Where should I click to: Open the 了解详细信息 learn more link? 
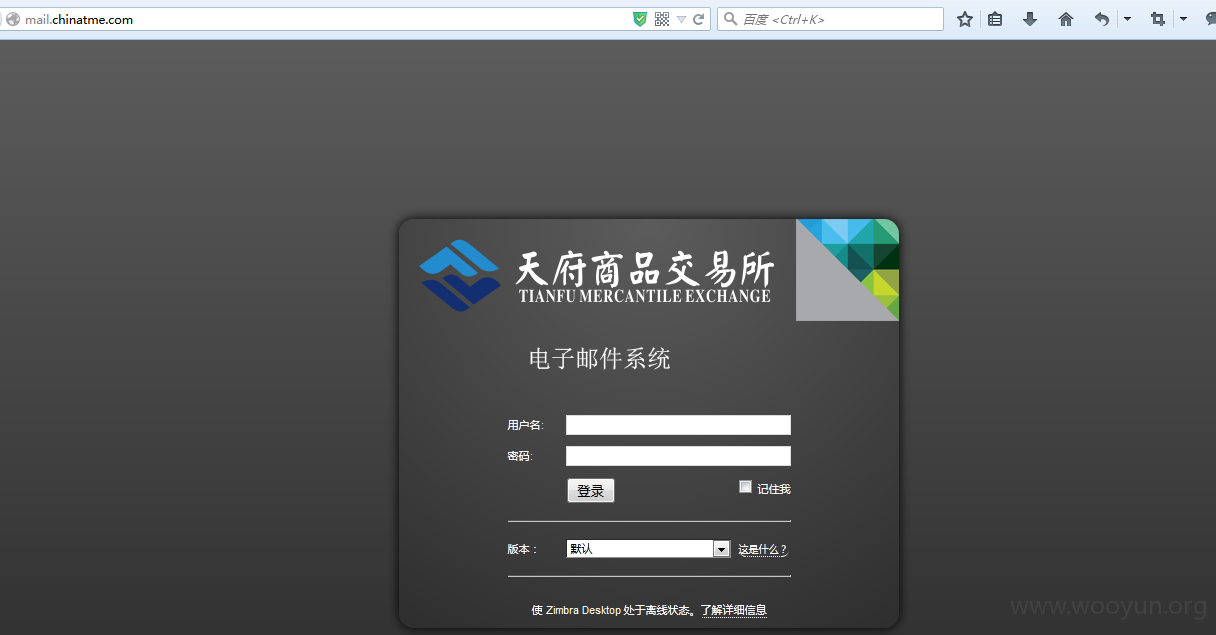tap(734, 610)
